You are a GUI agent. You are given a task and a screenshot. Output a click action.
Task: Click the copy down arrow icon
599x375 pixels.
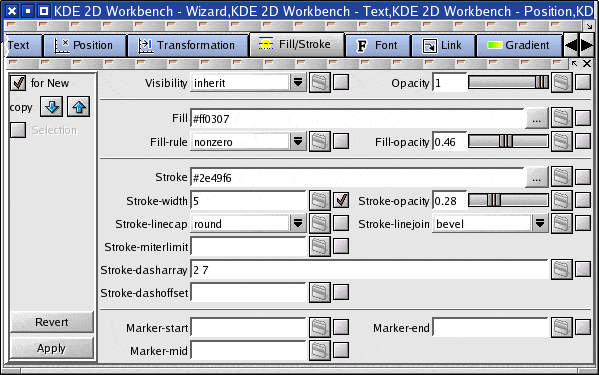(52, 107)
